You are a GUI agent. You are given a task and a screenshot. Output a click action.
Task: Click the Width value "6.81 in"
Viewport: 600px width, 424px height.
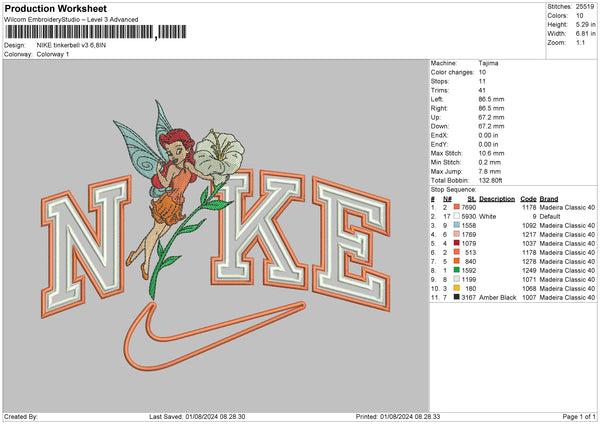(585, 34)
